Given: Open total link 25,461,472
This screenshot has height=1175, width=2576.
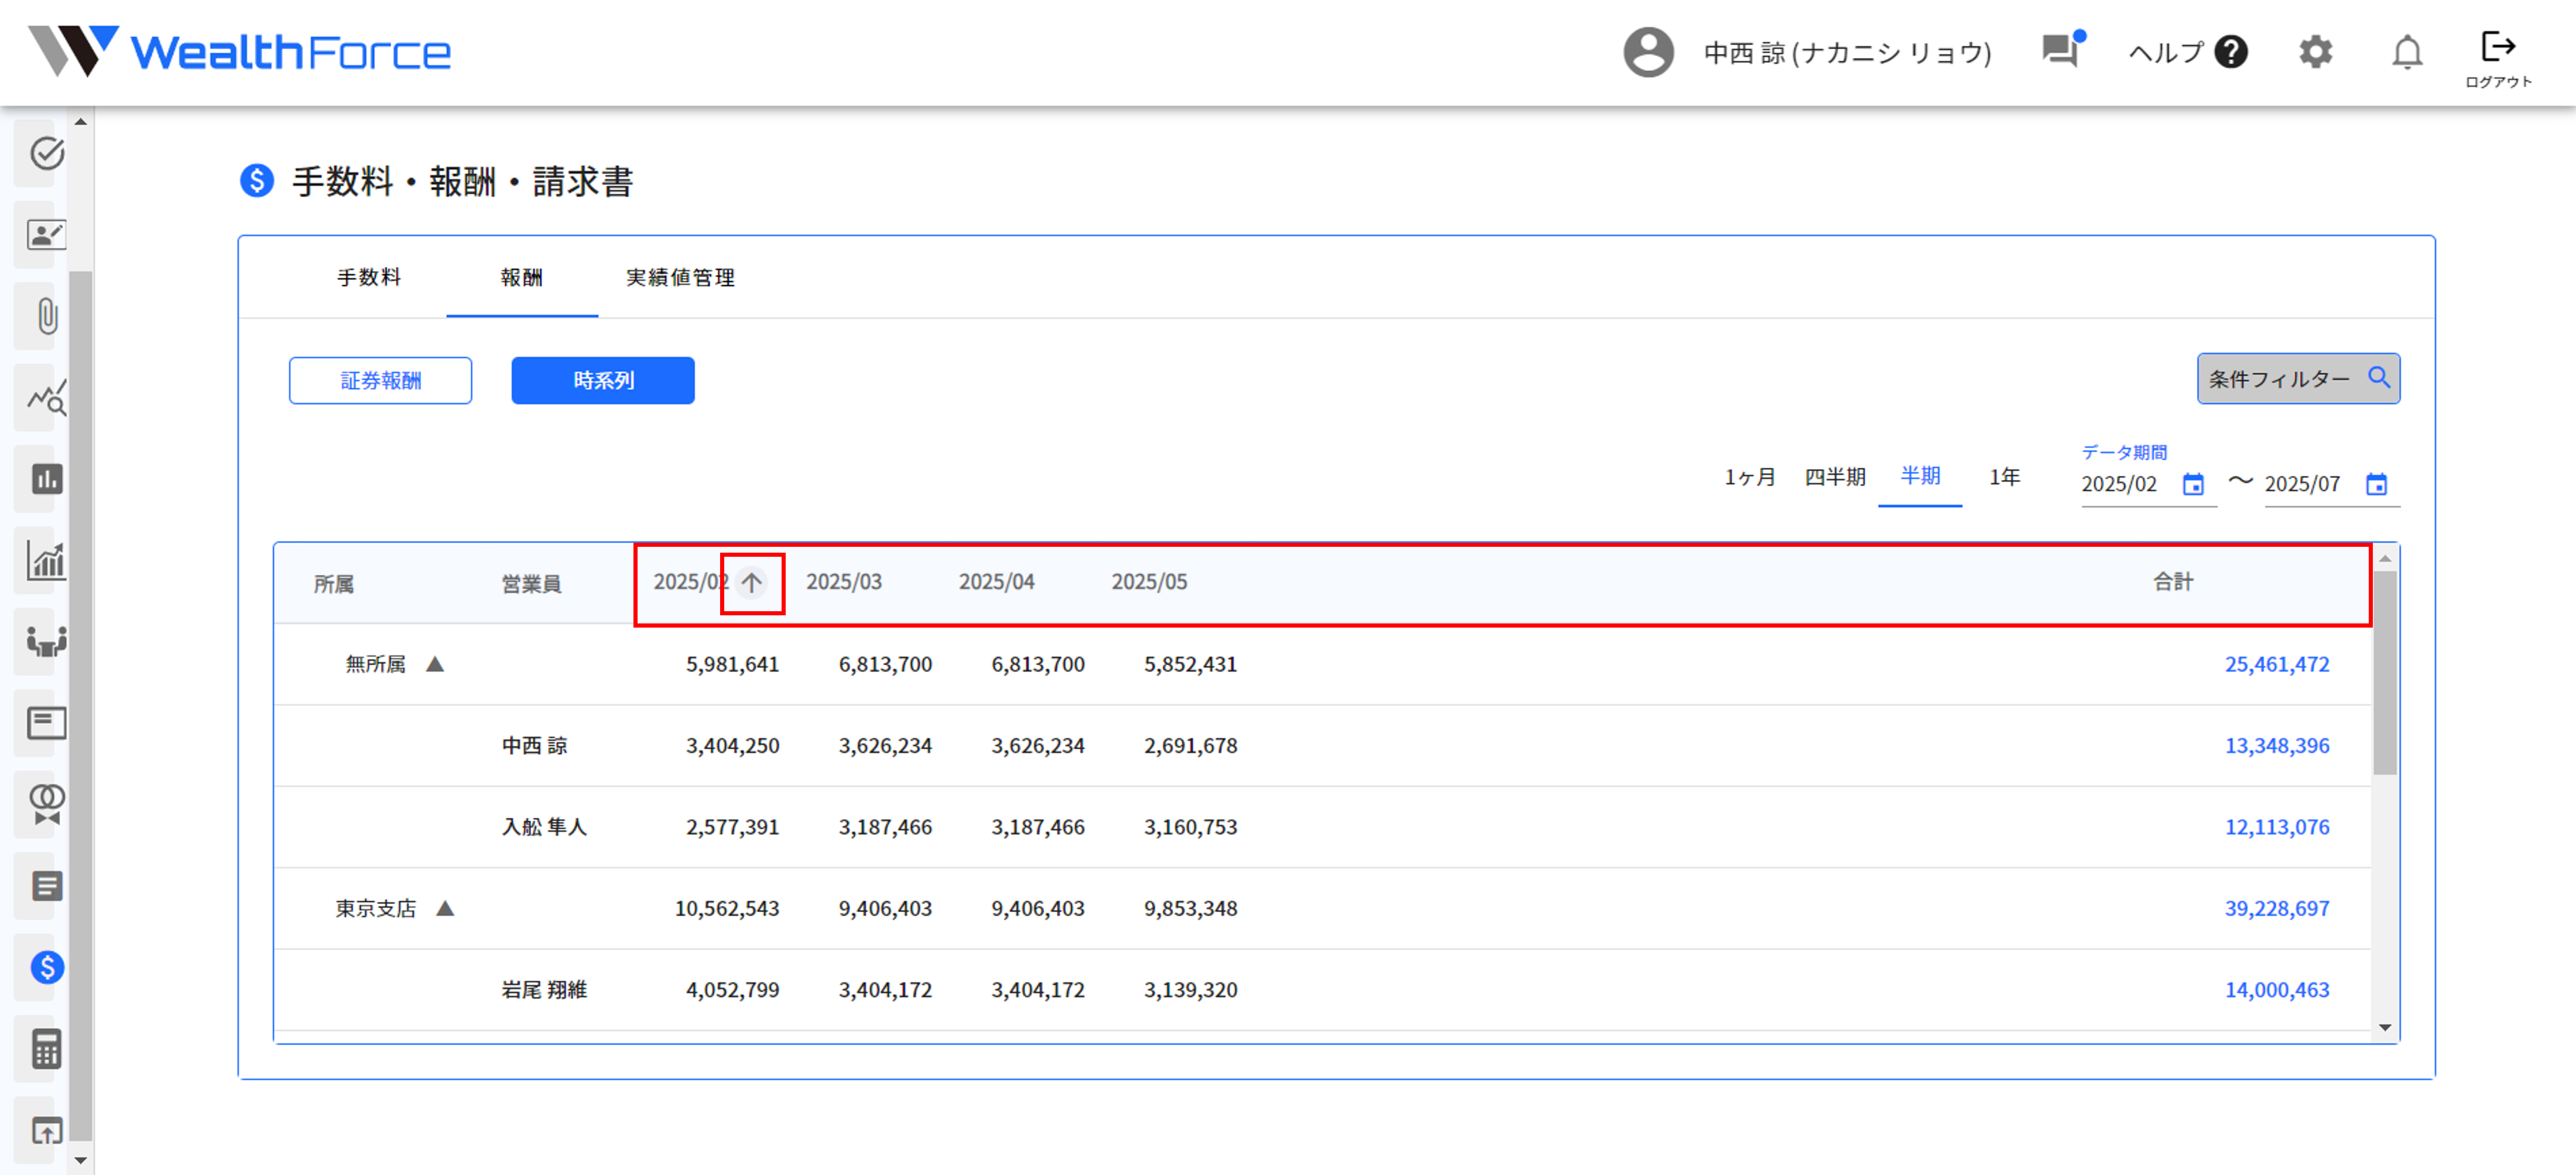Looking at the screenshot, I should (x=2277, y=664).
